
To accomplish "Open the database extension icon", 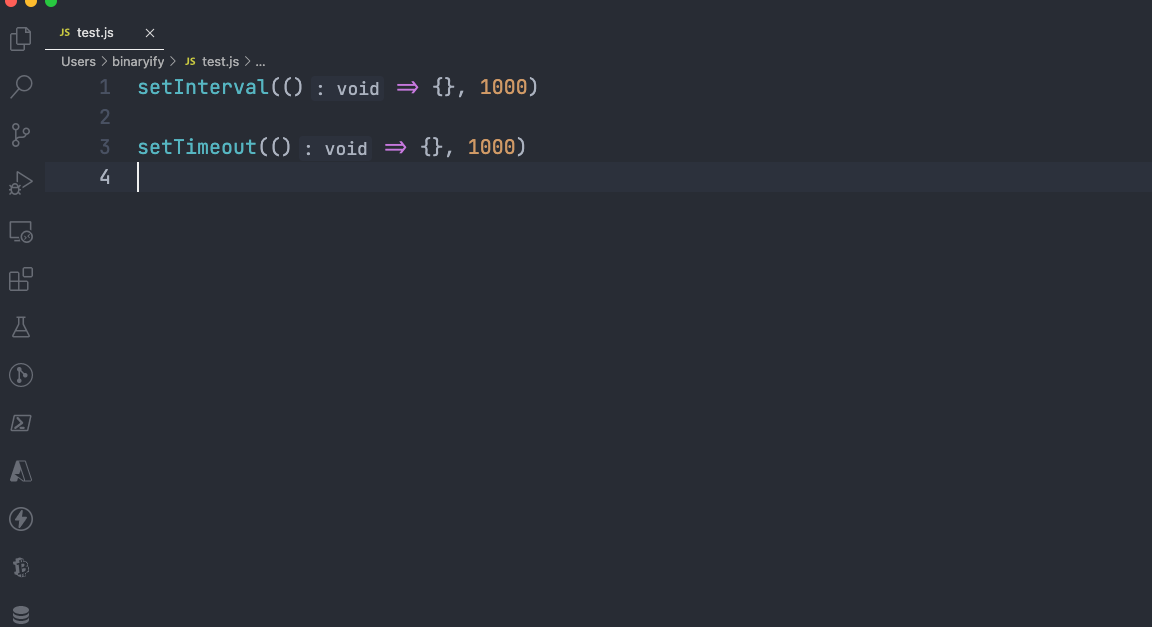I will coord(20,613).
